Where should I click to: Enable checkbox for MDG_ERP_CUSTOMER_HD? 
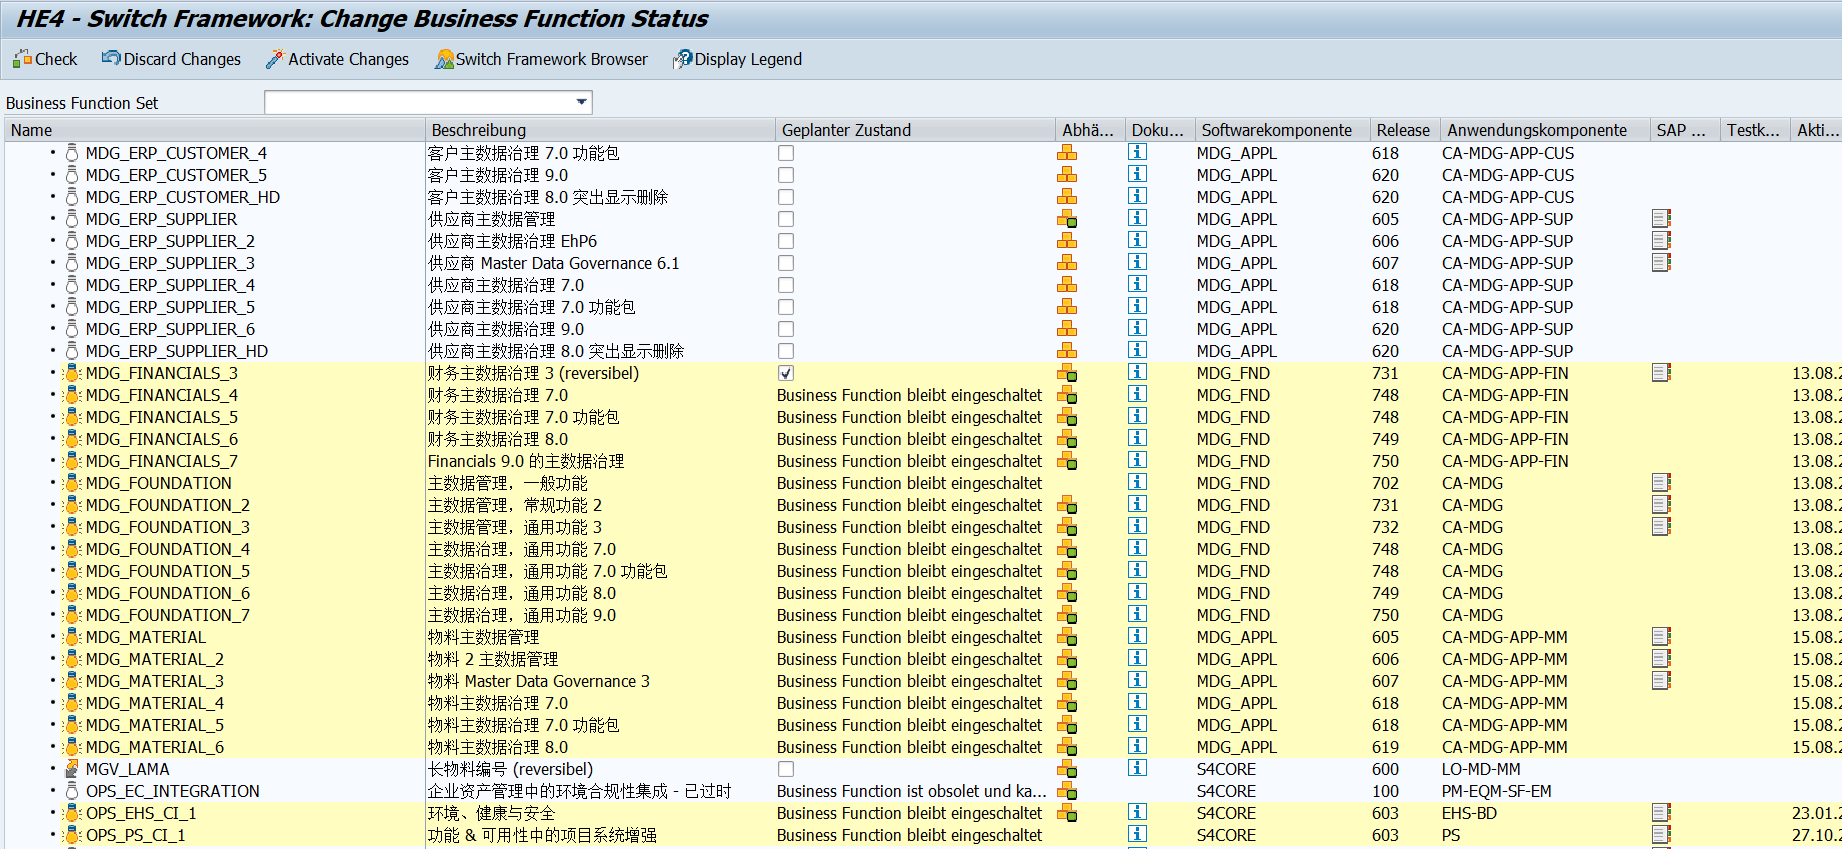786,197
